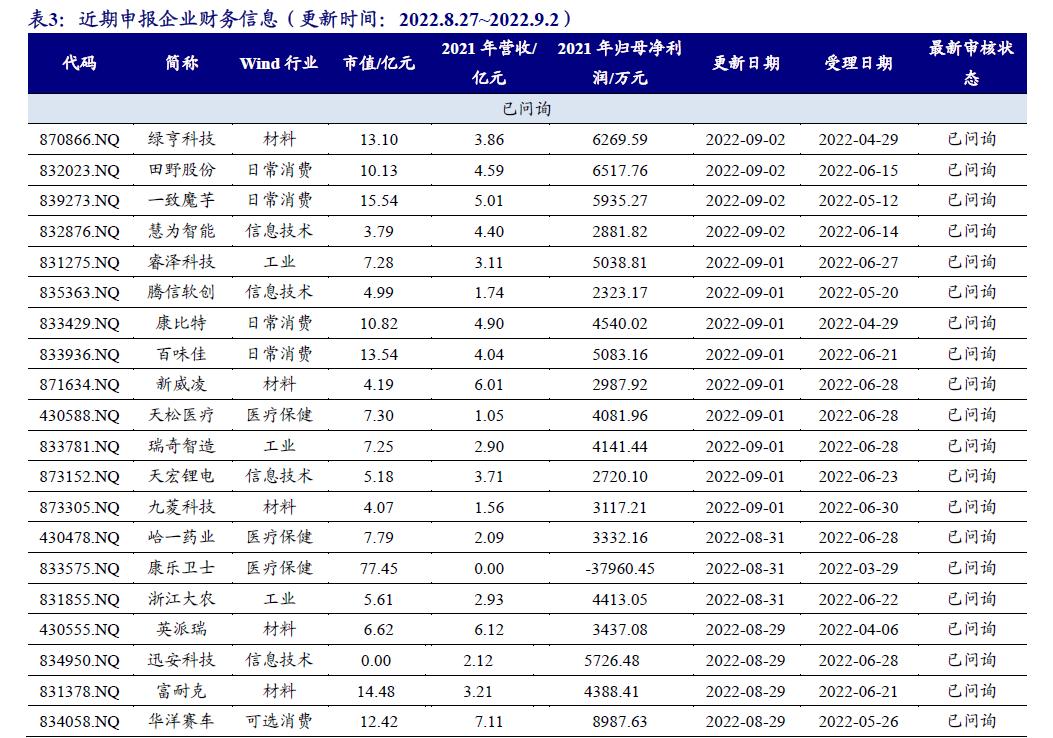Select company name 迅安科技
The height and width of the screenshot is (738, 1053).
click(x=181, y=660)
